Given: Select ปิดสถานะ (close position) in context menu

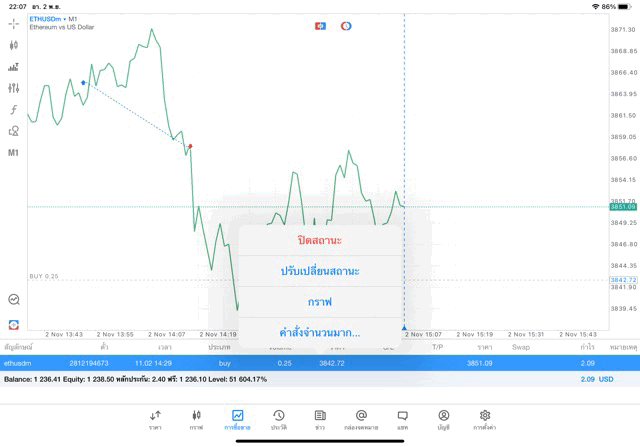Looking at the screenshot, I should (320, 241).
